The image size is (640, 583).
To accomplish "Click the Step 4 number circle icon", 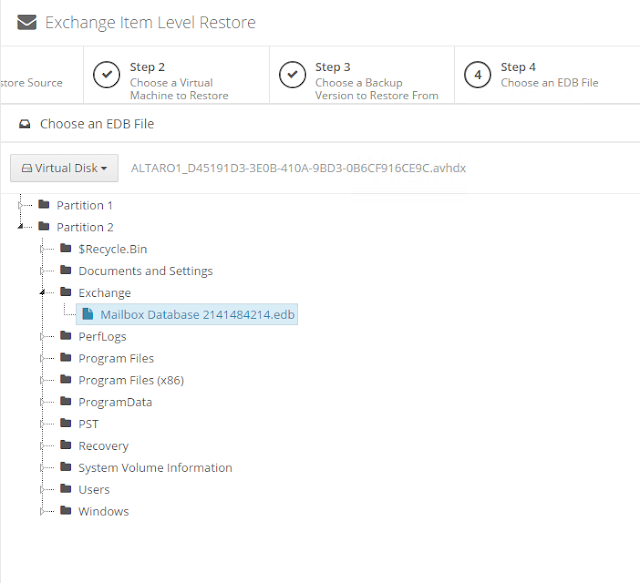I will 477,75.
